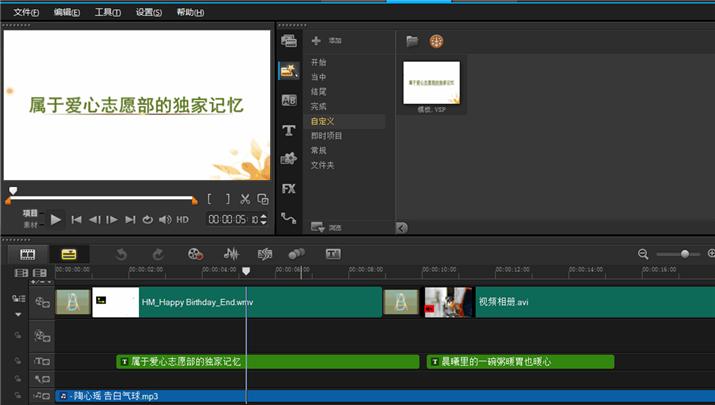Open the 设置 menu
Viewport: 715px width, 405px height.
(149, 12)
